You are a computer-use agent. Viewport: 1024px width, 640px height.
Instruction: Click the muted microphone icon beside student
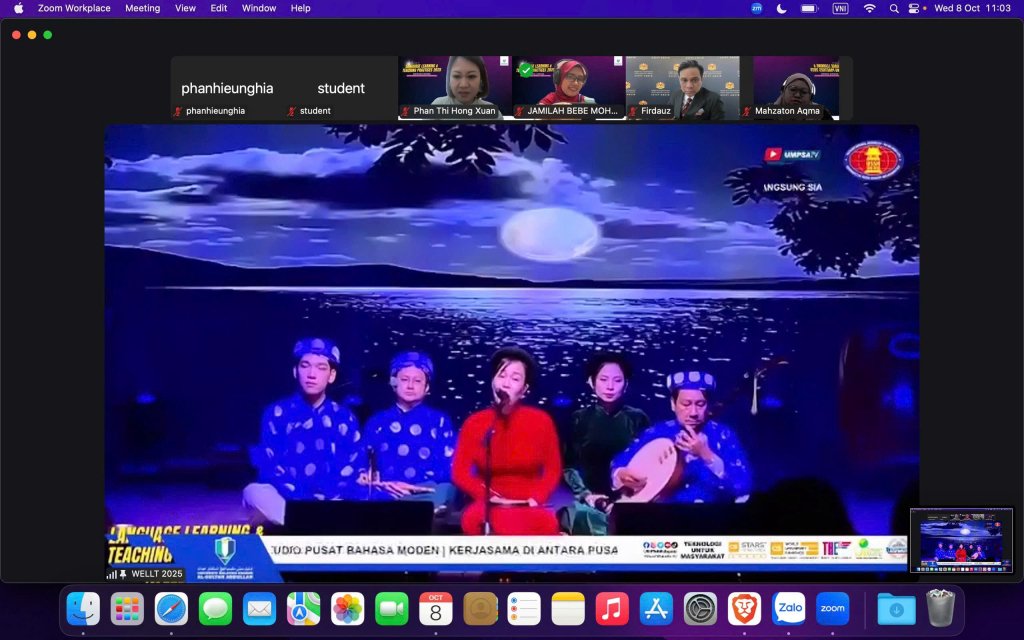[291, 111]
